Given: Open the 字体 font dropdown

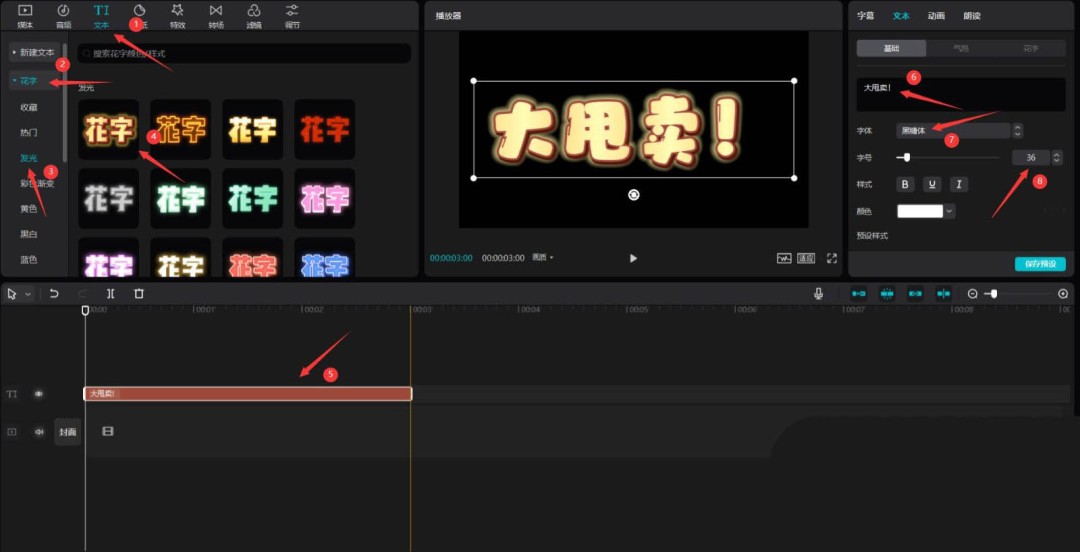Looking at the screenshot, I should (953, 130).
